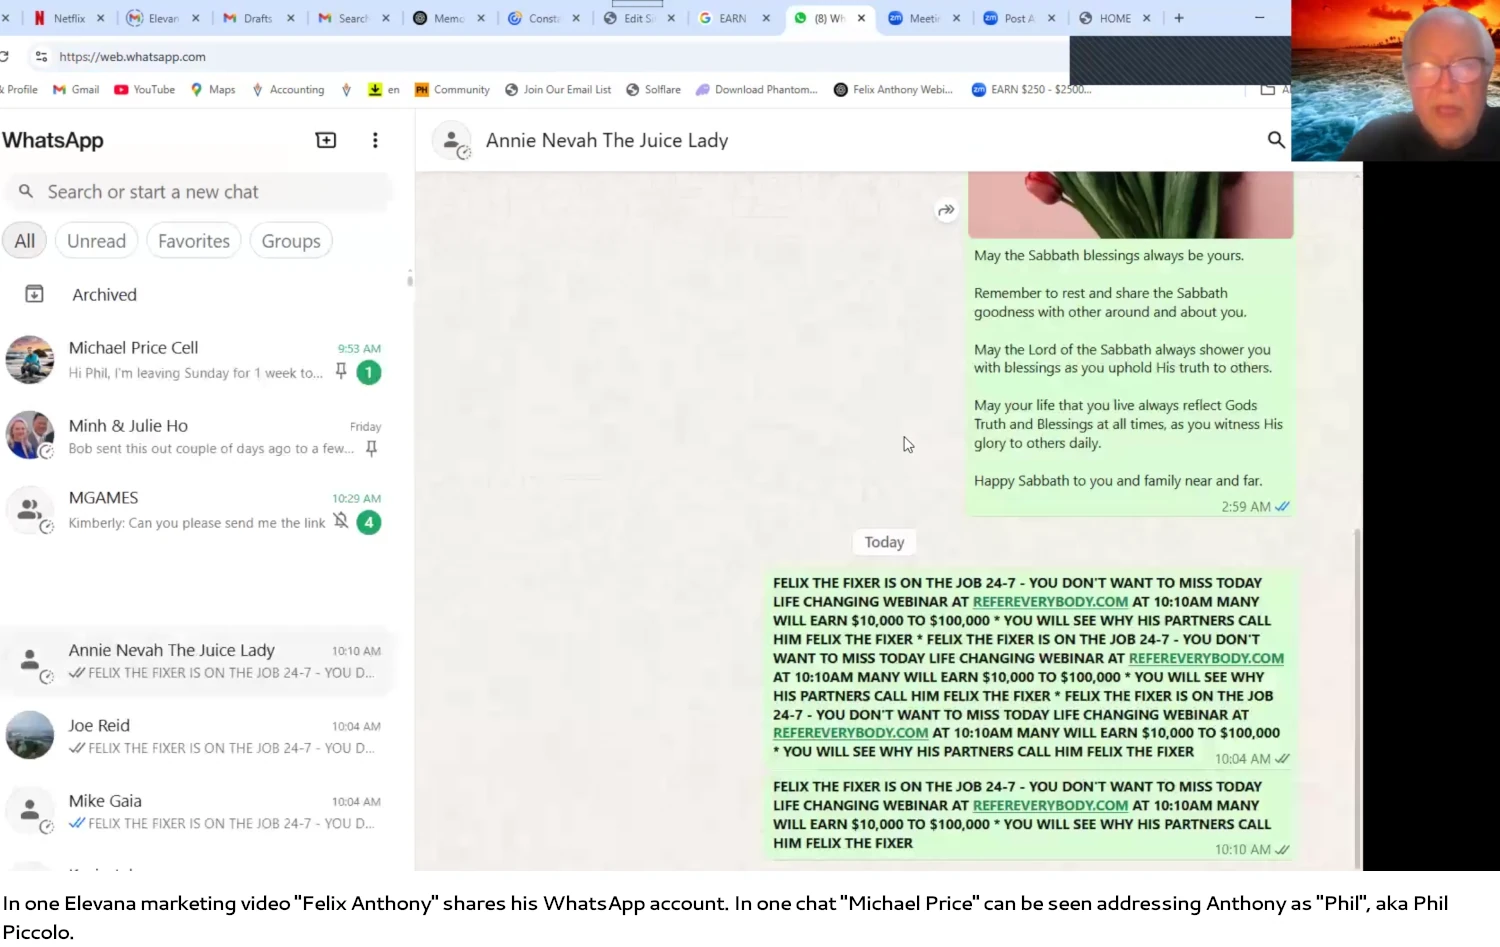Screen dimensions: 1500x947
Task: Click the browser site info icon
Action: coord(41,57)
